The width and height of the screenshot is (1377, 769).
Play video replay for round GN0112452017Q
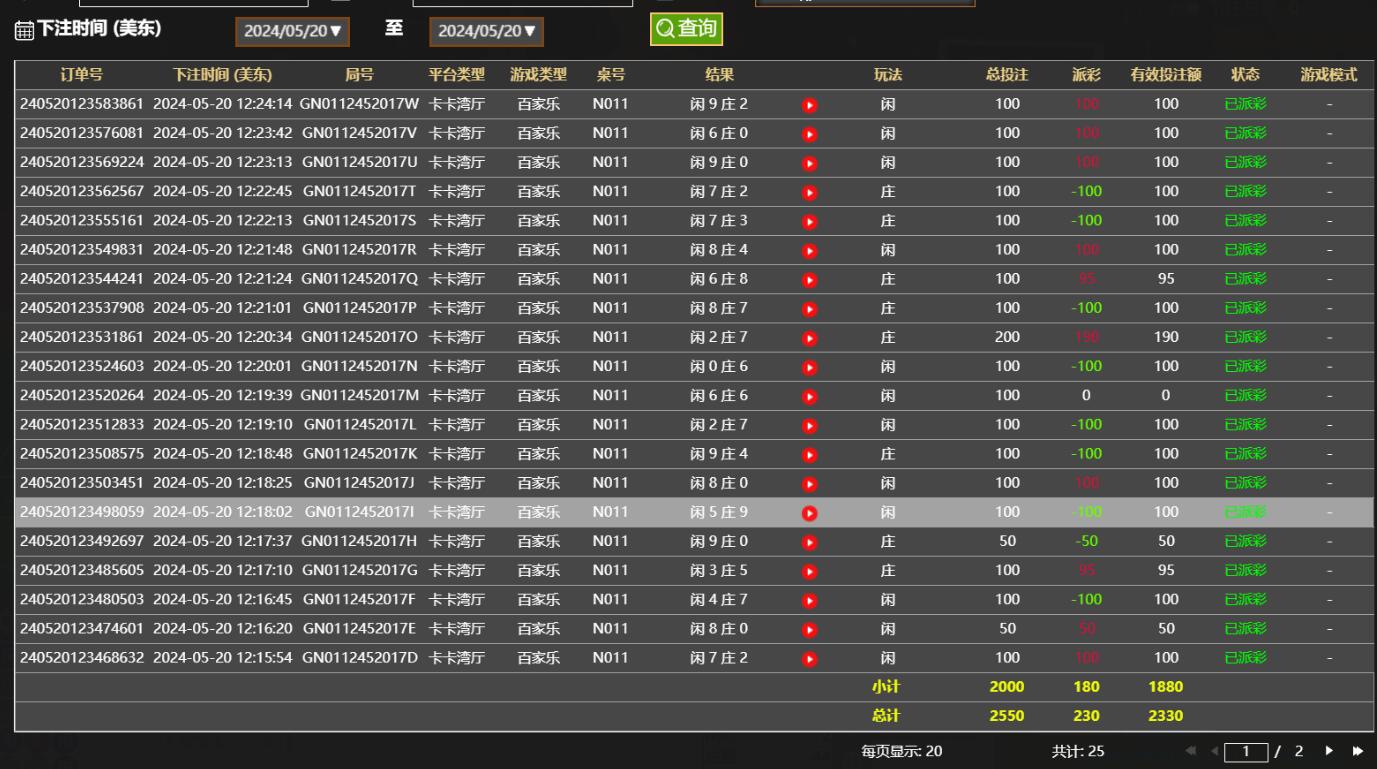(810, 279)
